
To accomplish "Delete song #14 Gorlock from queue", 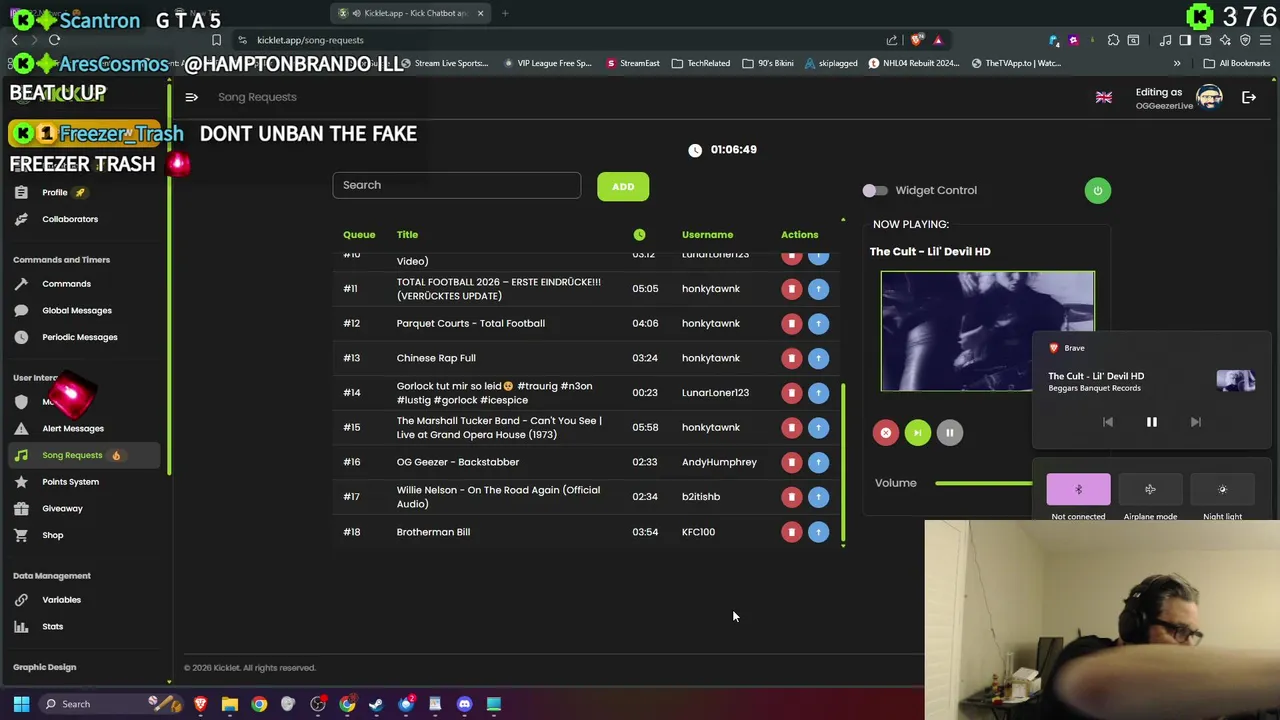I will tap(791, 393).
